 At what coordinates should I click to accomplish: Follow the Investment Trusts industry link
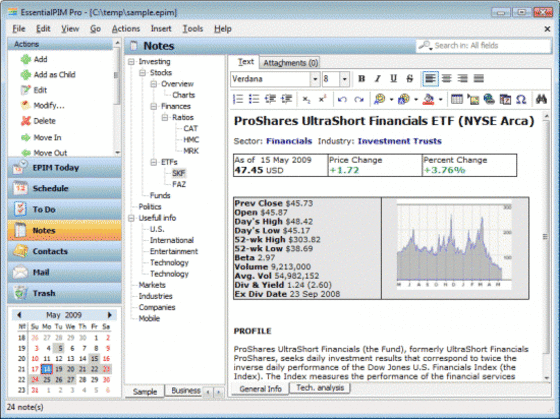[400, 141]
